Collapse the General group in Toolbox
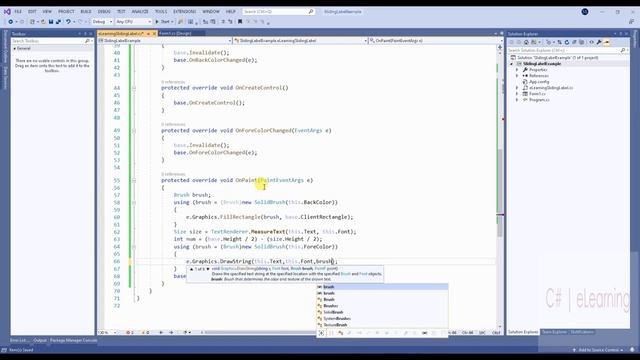Screen dimensions: 640x360 pyautogui.click(x=15, y=49)
